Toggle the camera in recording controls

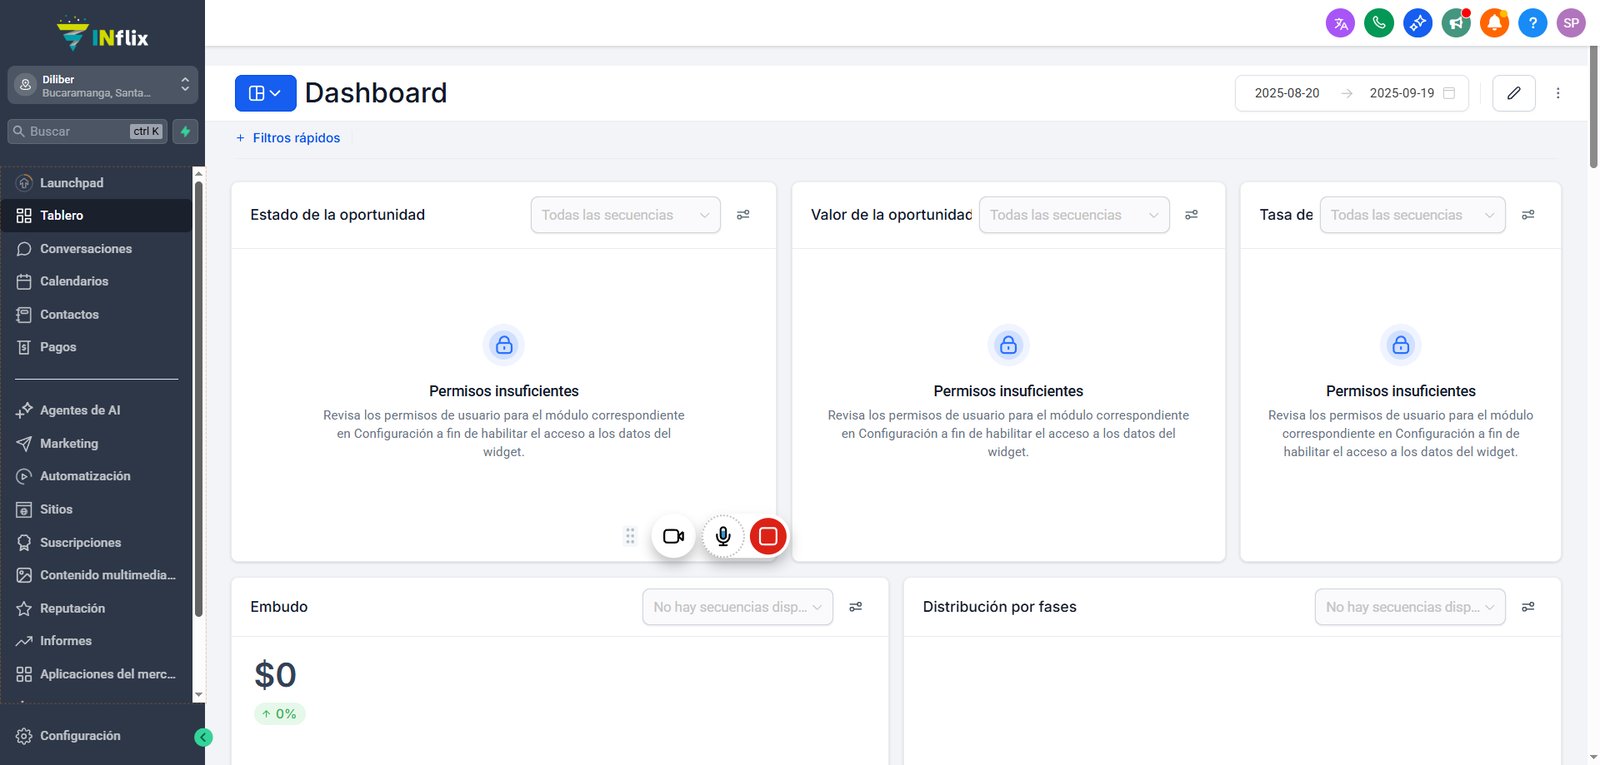[x=673, y=536]
